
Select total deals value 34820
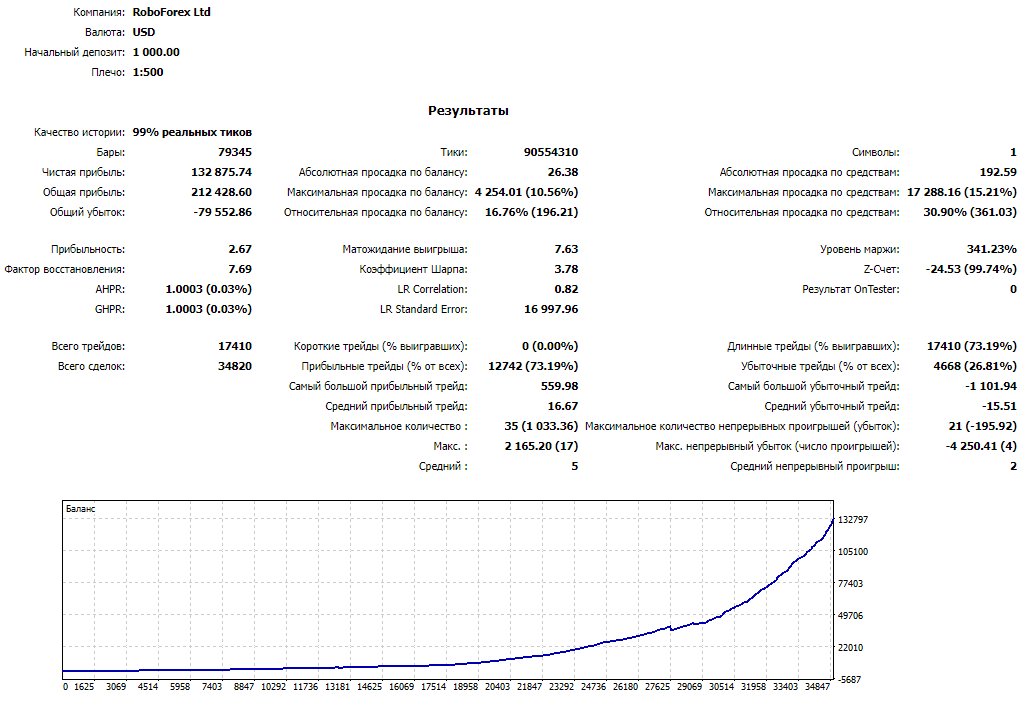click(x=235, y=366)
